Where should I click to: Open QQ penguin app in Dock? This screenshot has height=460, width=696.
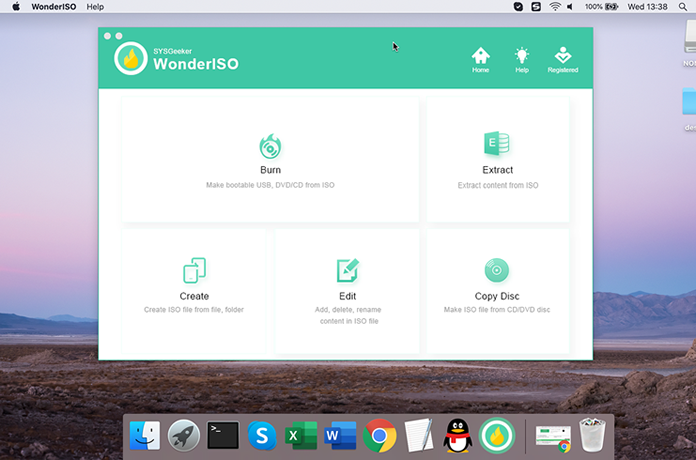click(458, 436)
